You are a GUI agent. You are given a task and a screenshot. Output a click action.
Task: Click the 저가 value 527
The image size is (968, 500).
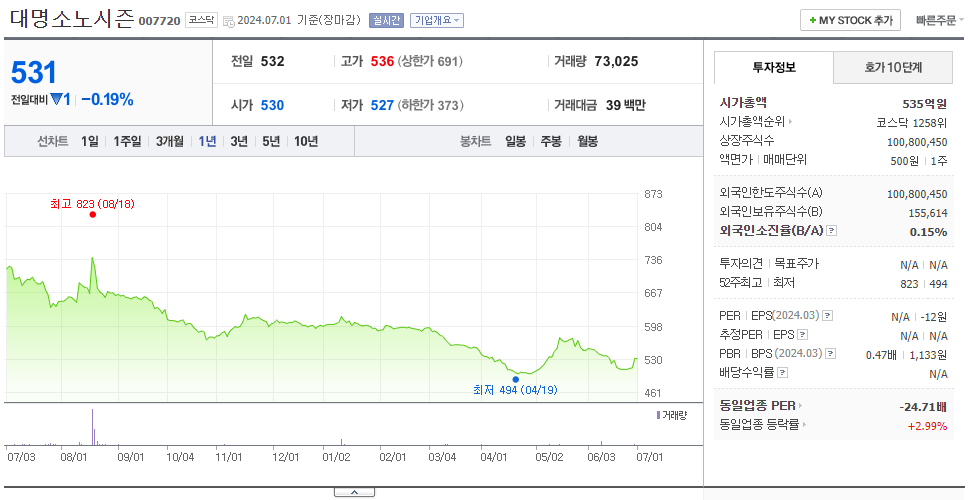click(x=382, y=106)
